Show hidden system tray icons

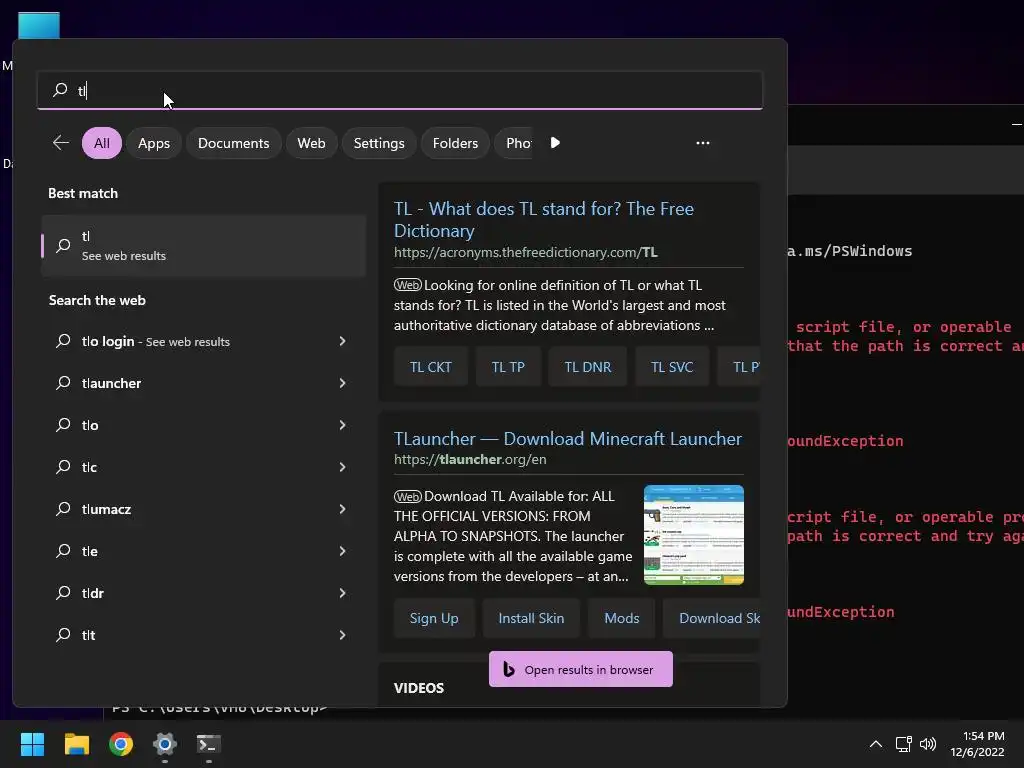coord(876,744)
